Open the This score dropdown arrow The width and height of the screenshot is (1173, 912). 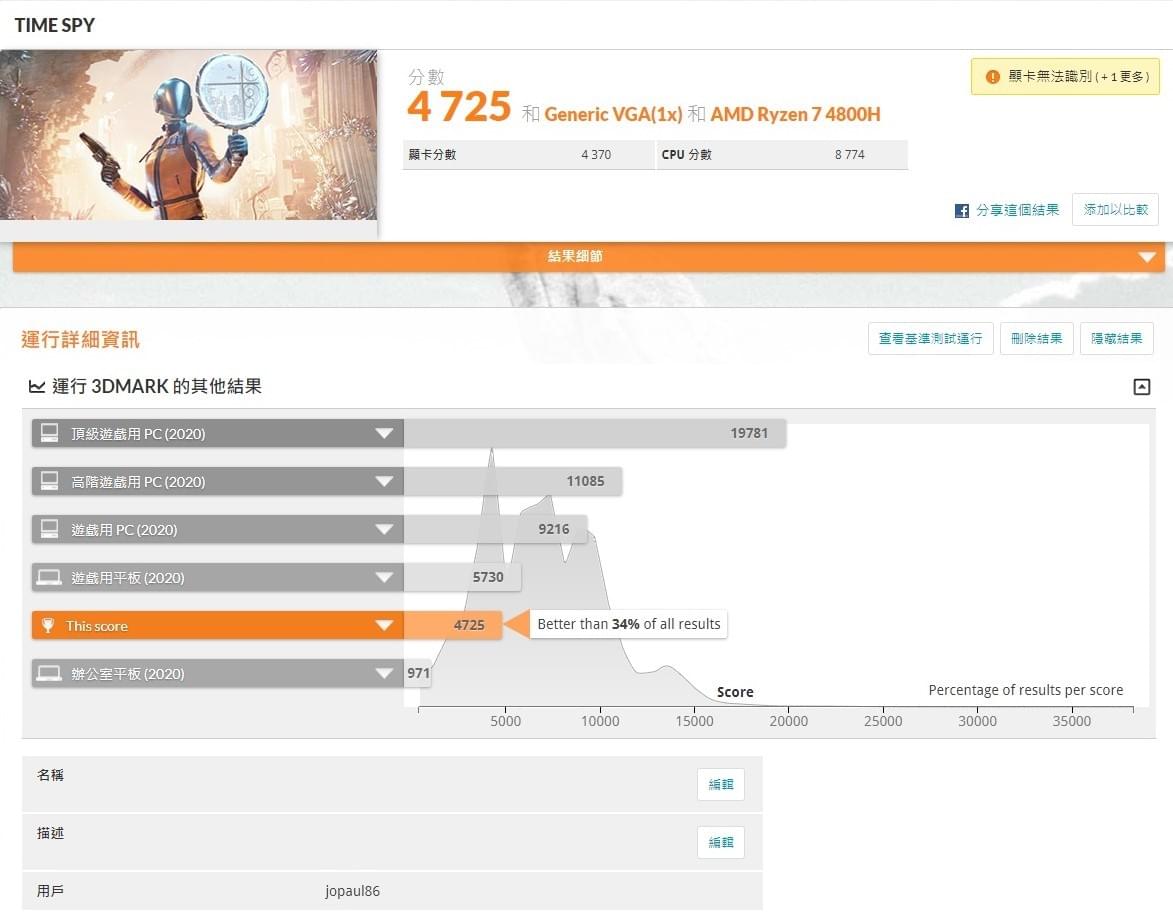tap(384, 625)
